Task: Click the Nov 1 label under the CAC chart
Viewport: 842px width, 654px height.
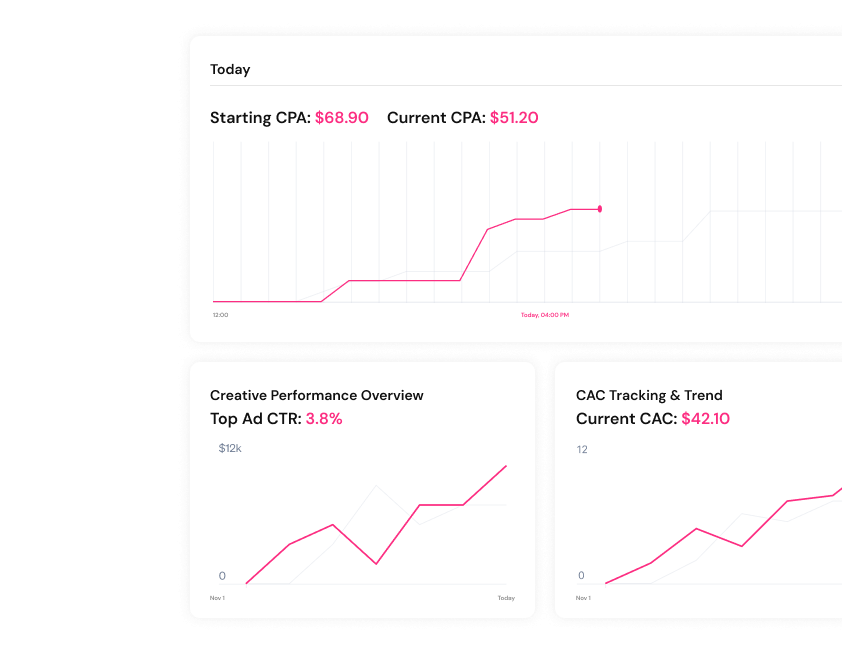Action: pyautogui.click(x=583, y=598)
